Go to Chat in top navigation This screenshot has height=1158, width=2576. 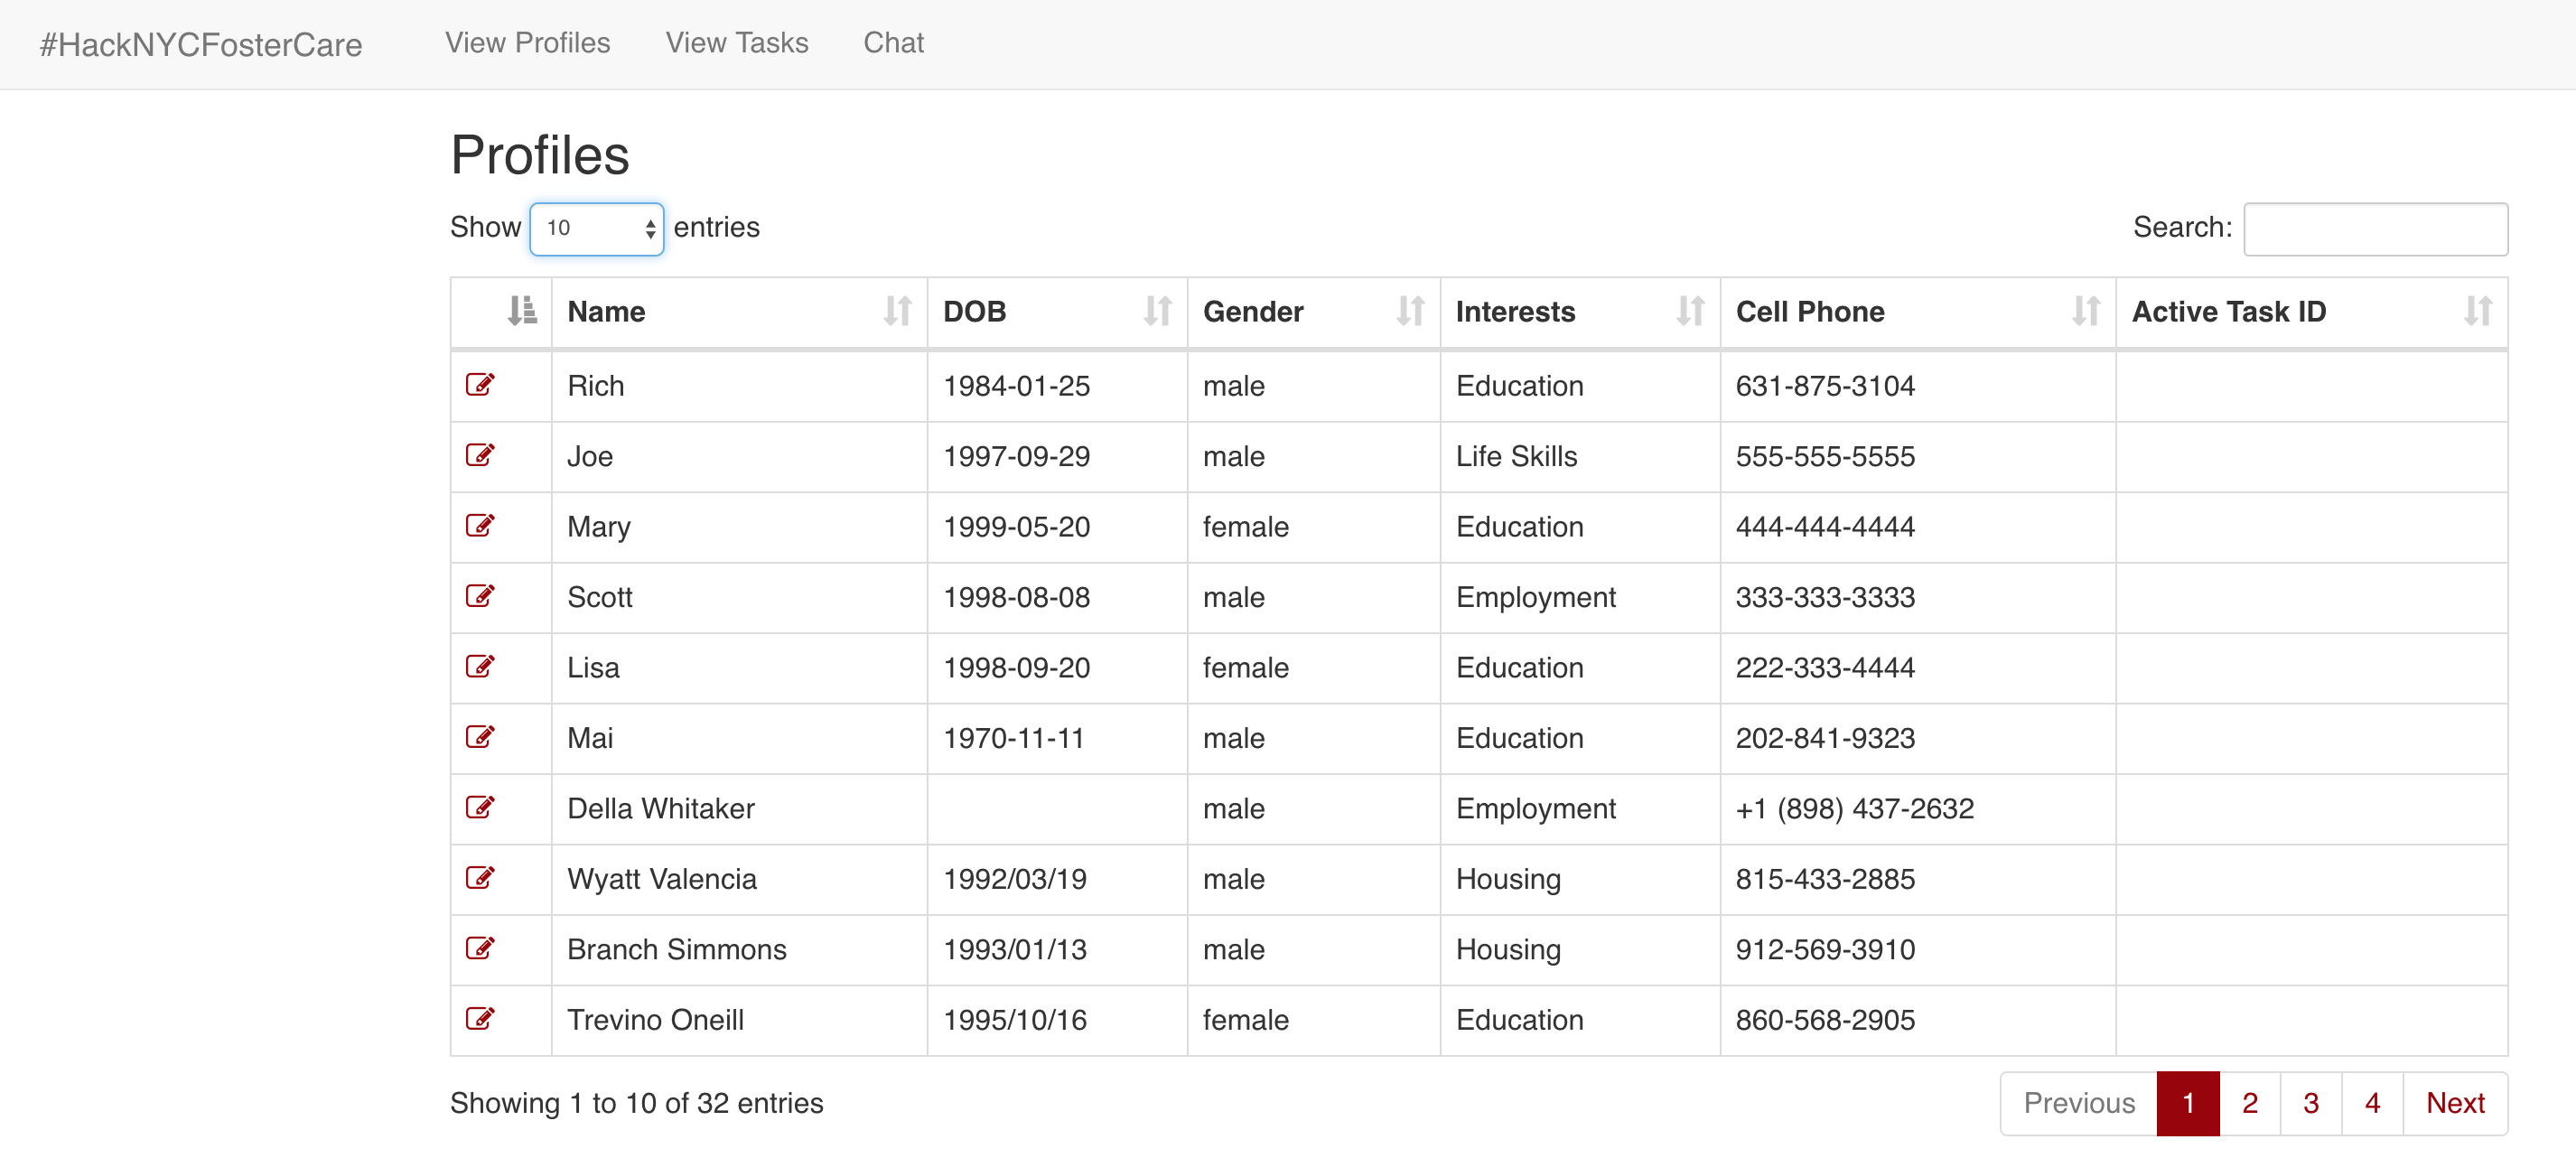click(x=893, y=43)
